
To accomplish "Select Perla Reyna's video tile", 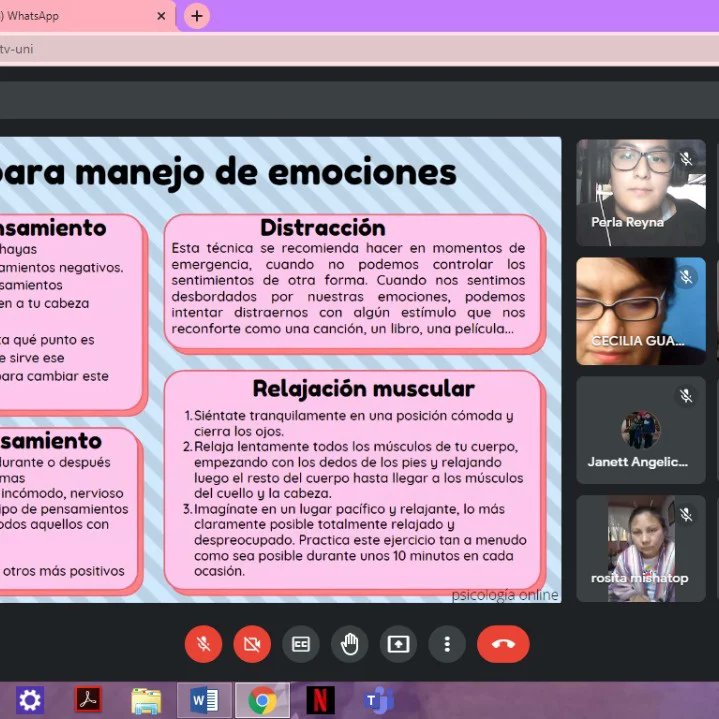I will pos(641,193).
